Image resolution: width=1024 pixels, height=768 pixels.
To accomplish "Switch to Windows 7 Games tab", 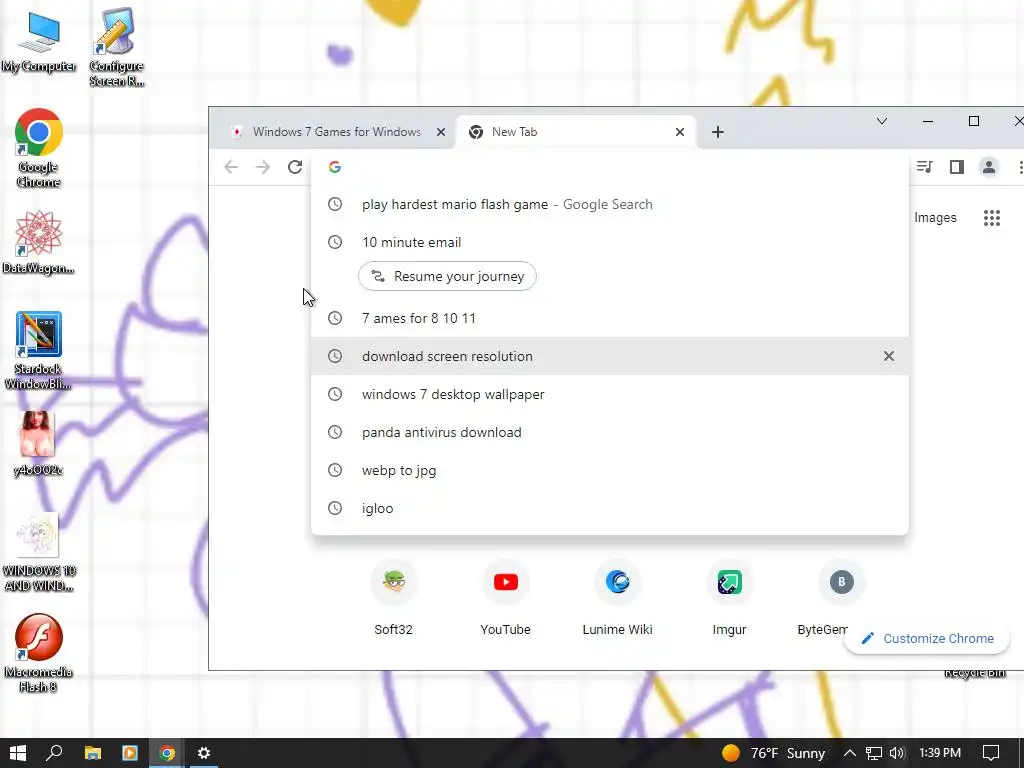I will (x=336, y=132).
